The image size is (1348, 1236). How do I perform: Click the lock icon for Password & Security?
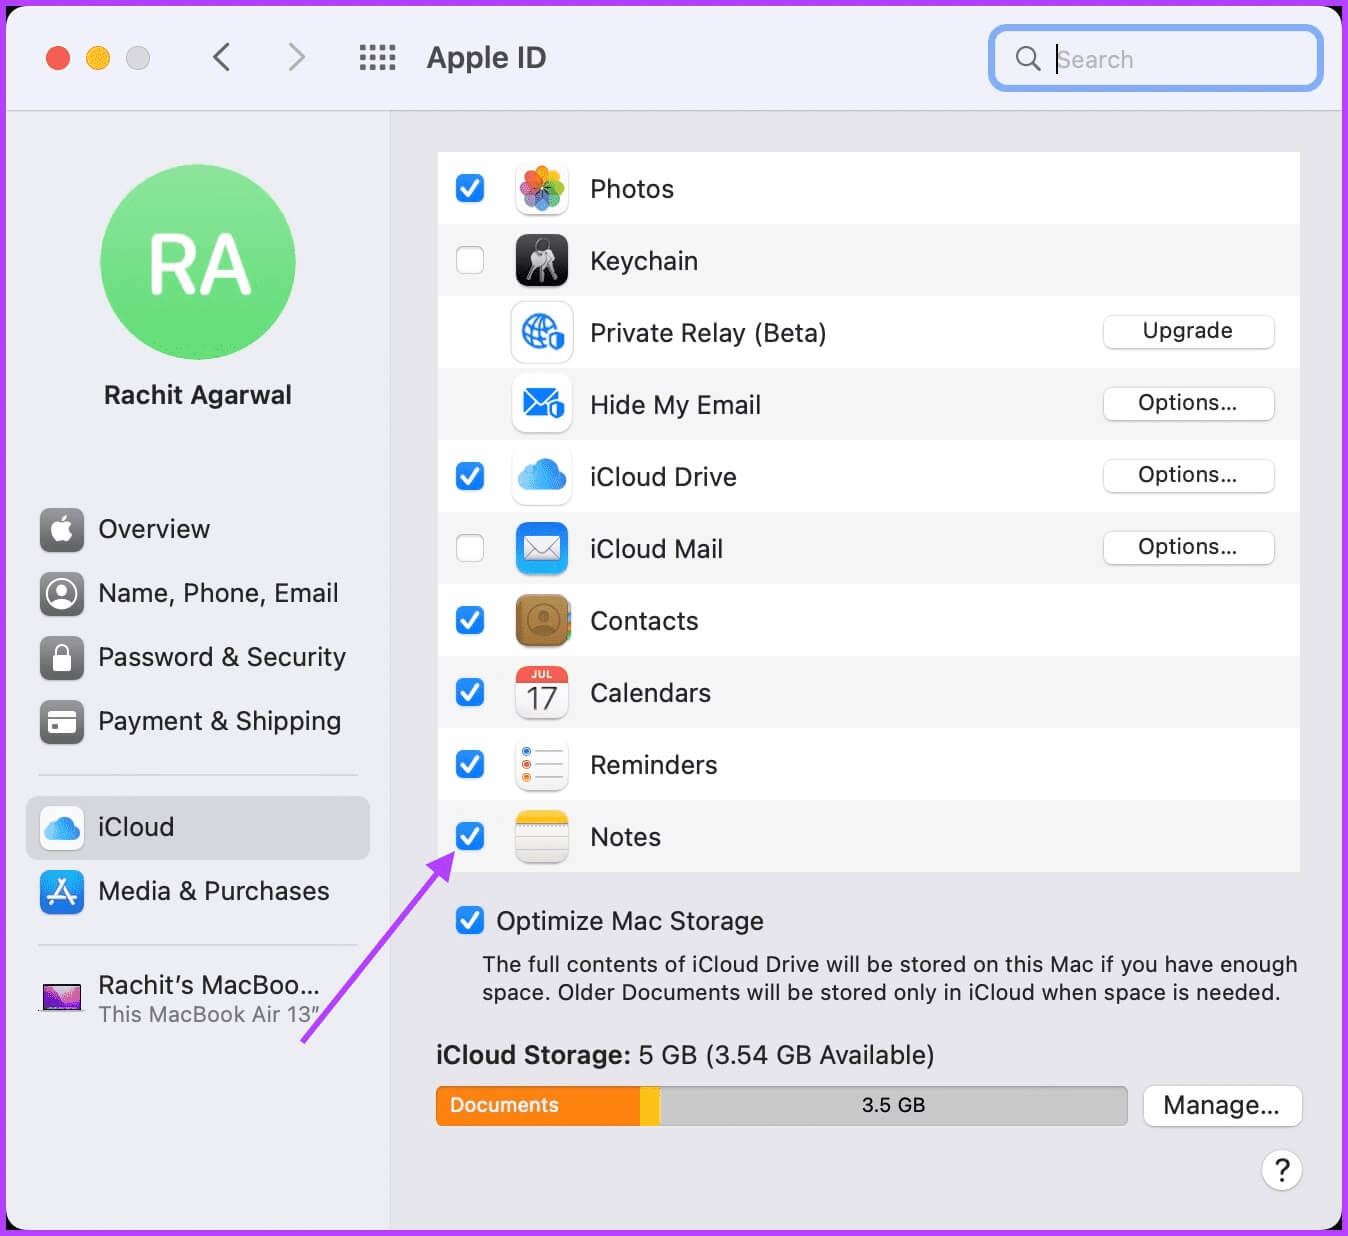click(x=62, y=657)
